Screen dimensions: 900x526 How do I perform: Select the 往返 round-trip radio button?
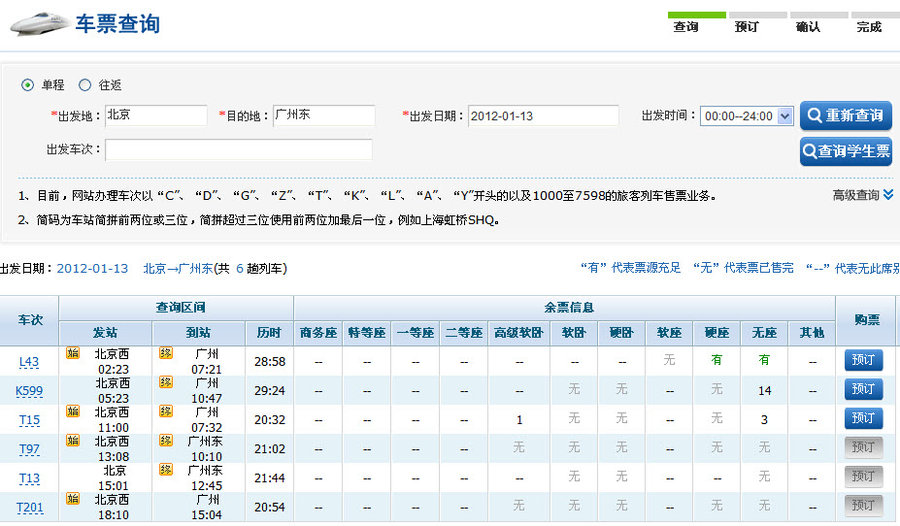coord(85,85)
